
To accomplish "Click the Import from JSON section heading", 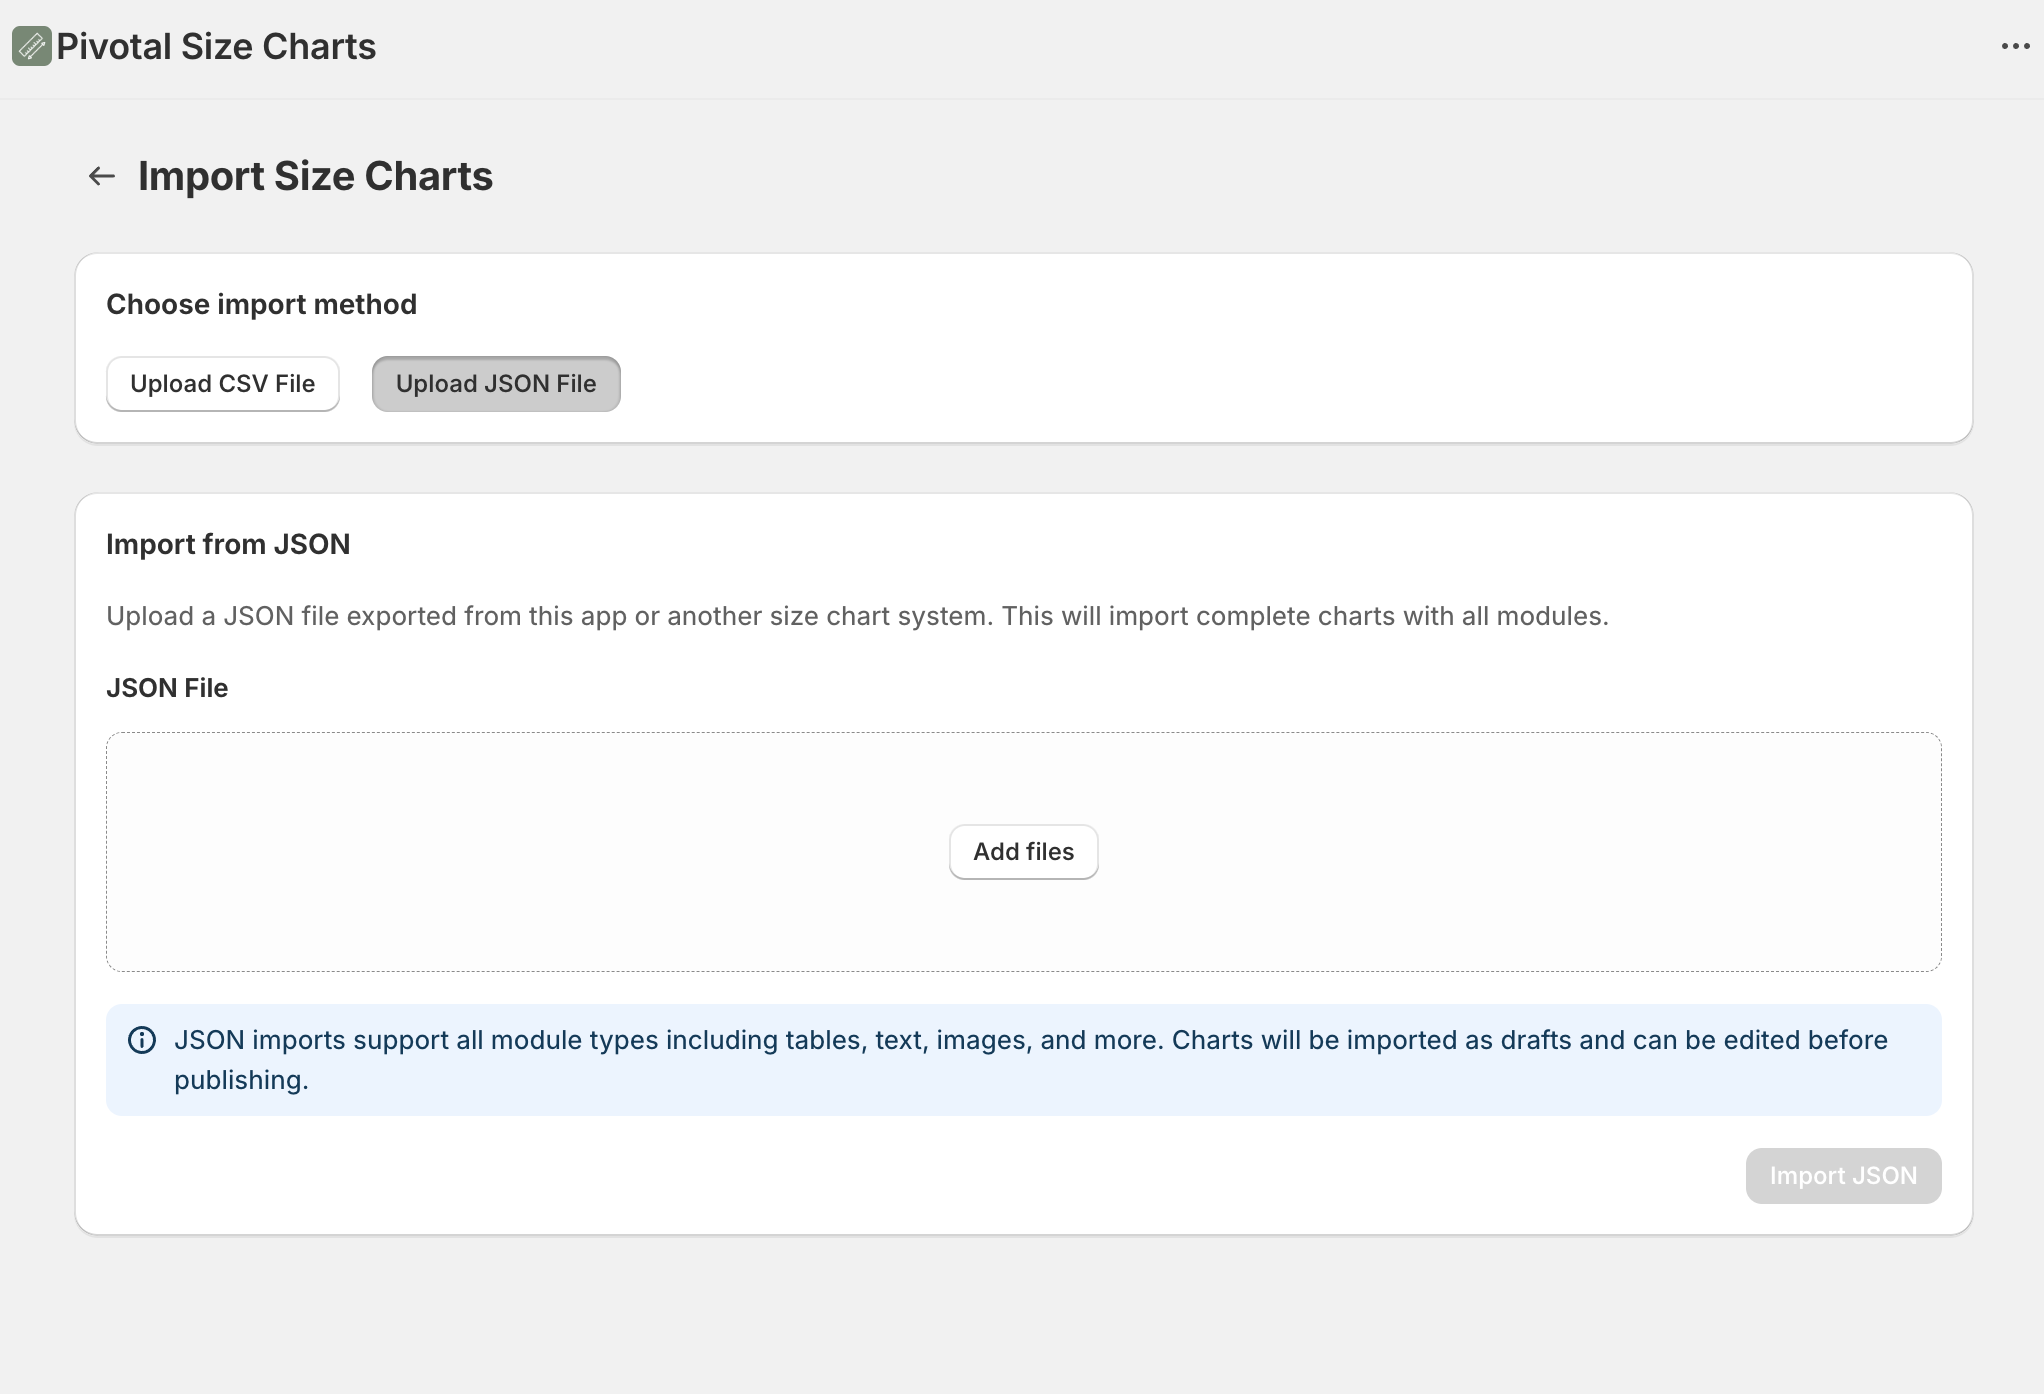I will 228,544.
